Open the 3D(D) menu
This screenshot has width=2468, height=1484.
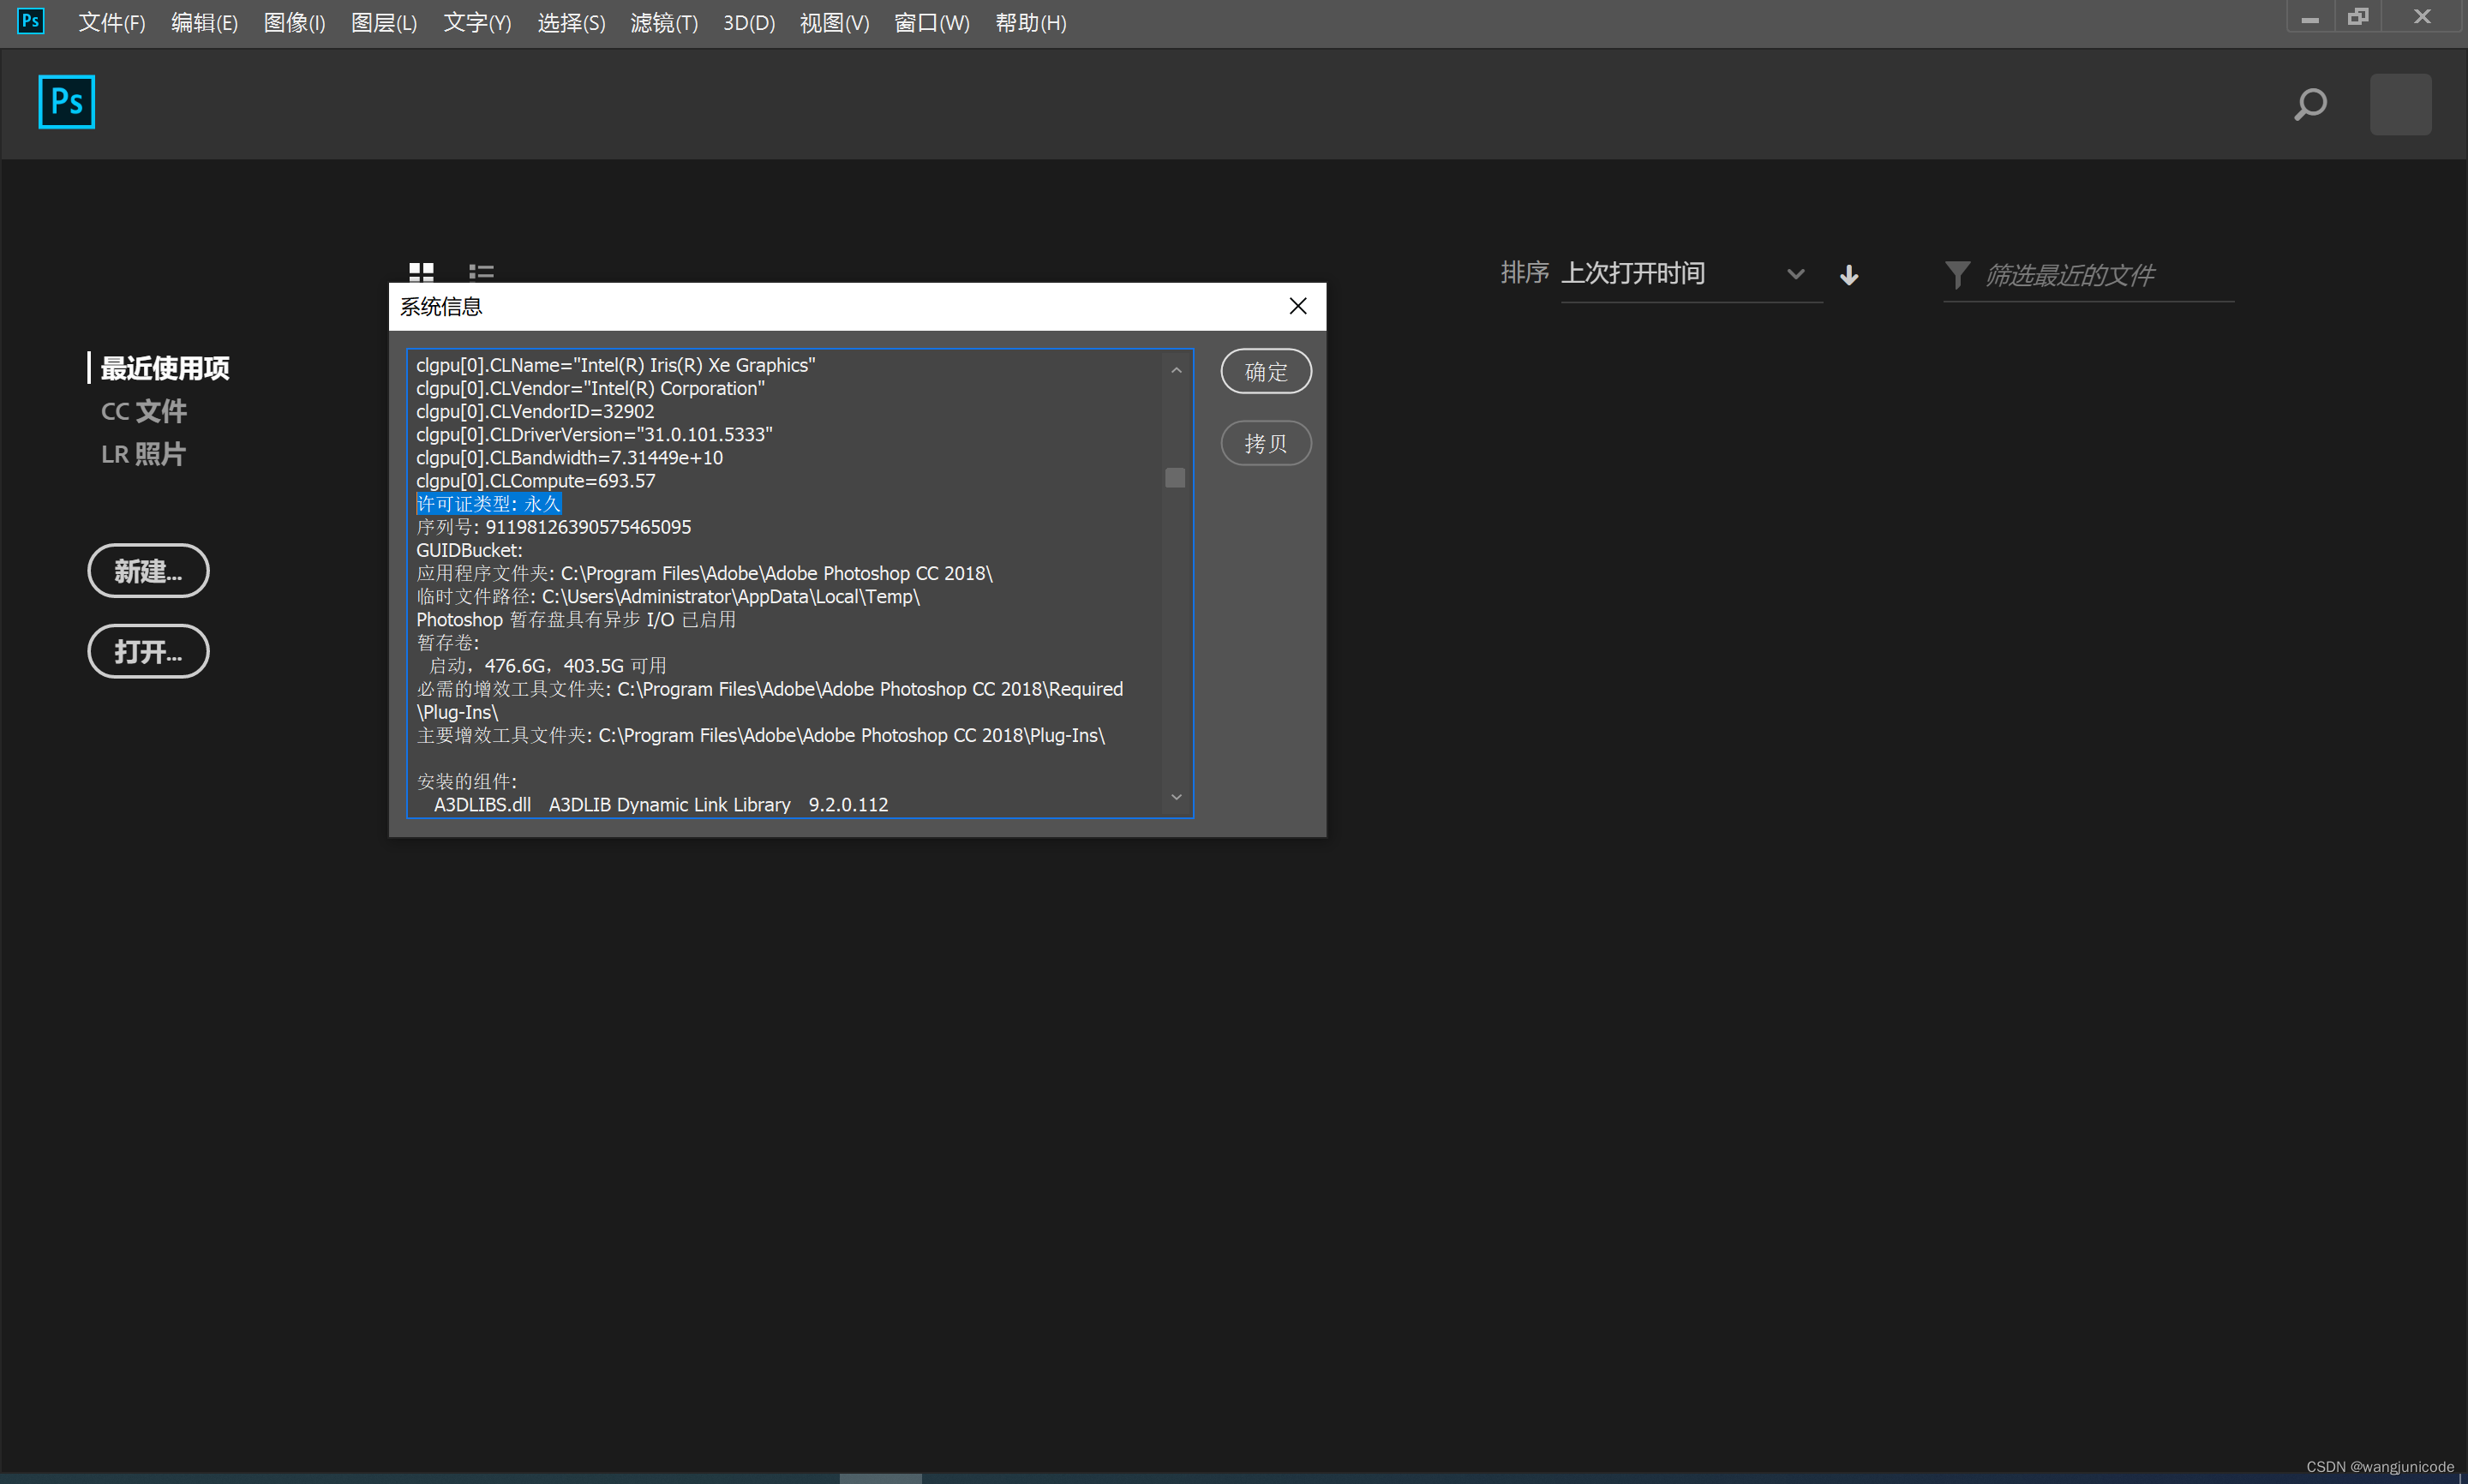(x=749, y=22)
